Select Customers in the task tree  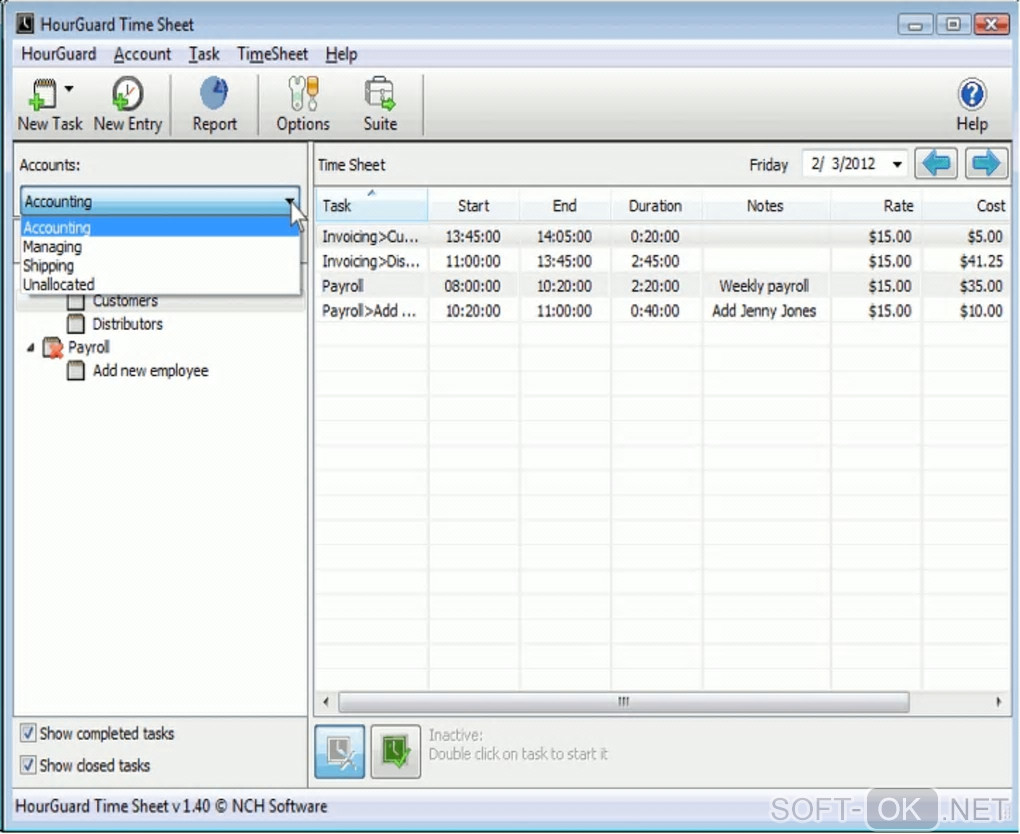click(x=125, y=301)
